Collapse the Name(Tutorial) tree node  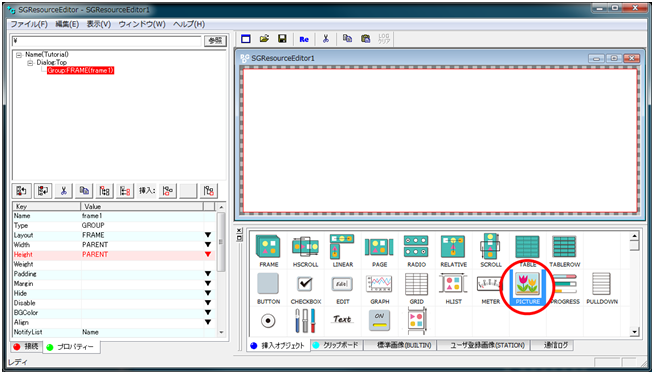click(19, 55)
